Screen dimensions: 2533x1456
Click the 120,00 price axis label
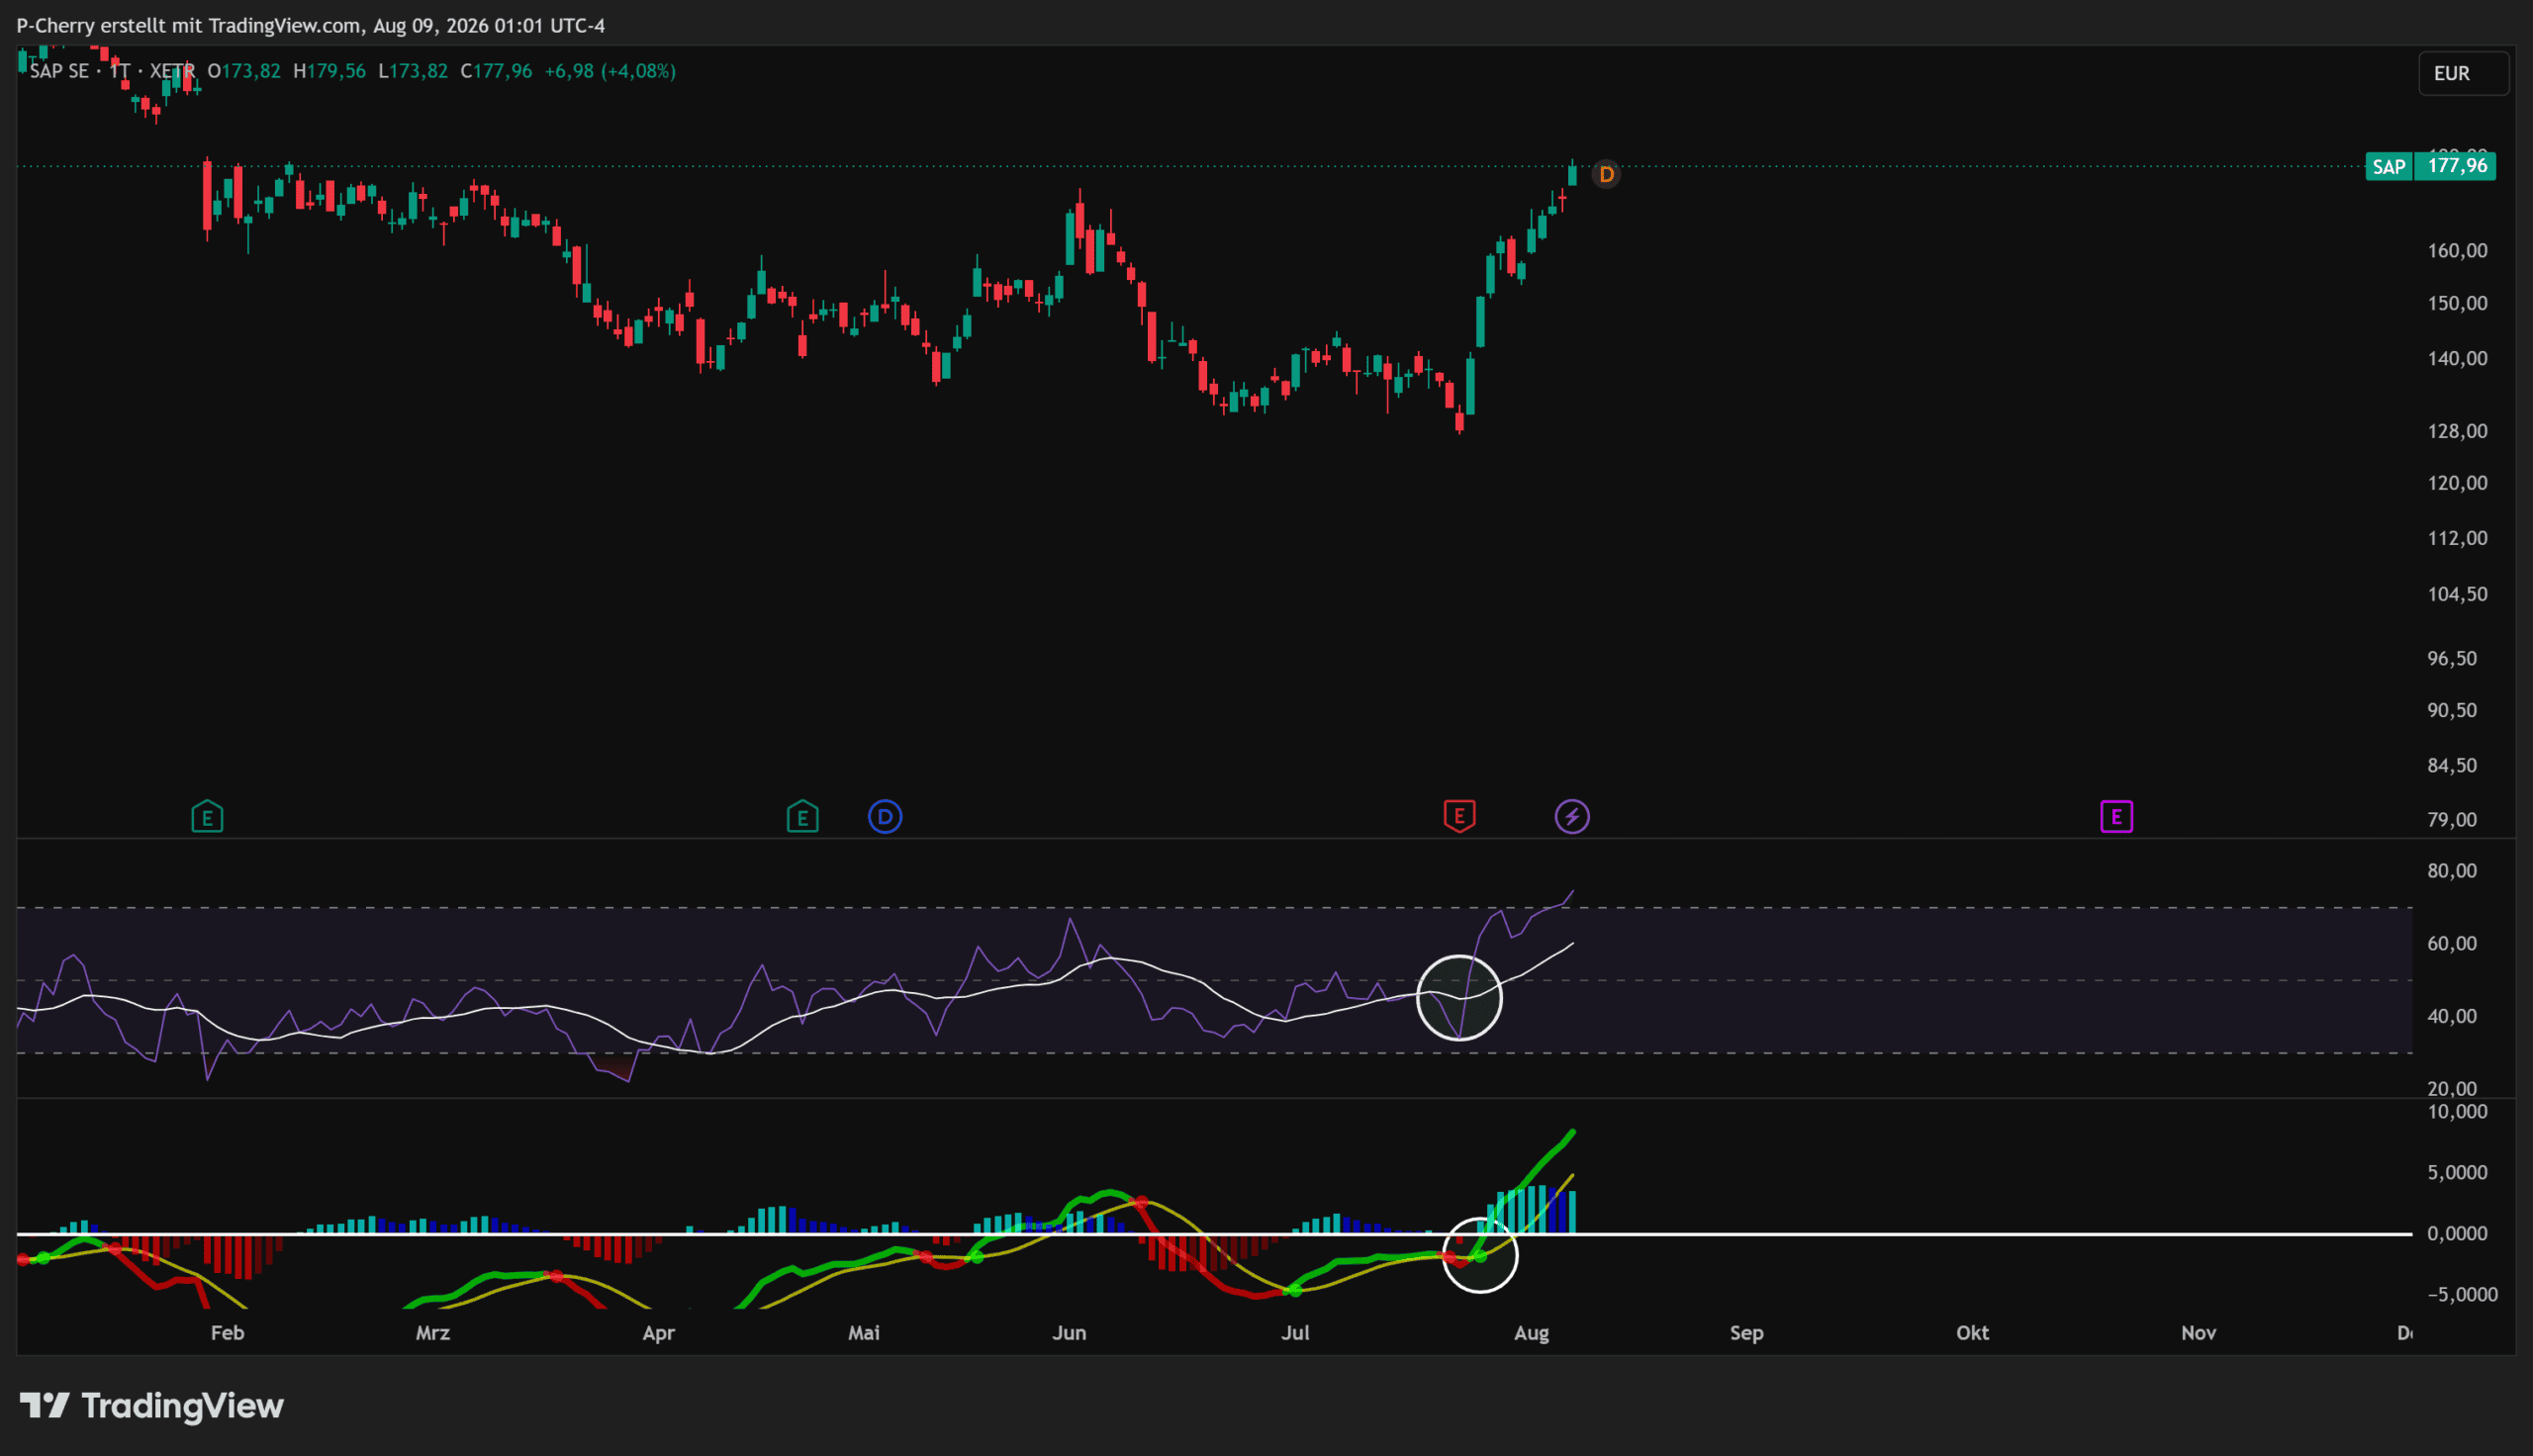point(2457,483)
